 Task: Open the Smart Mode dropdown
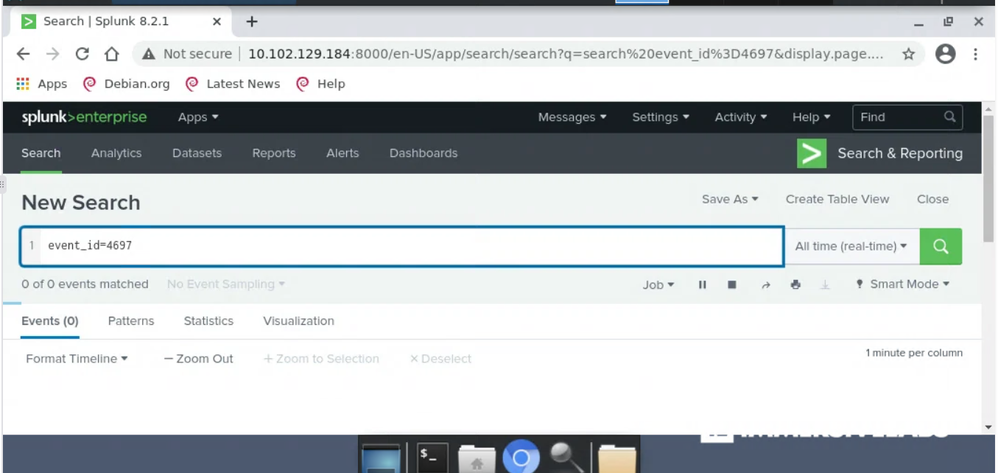(x=903, y=284)
